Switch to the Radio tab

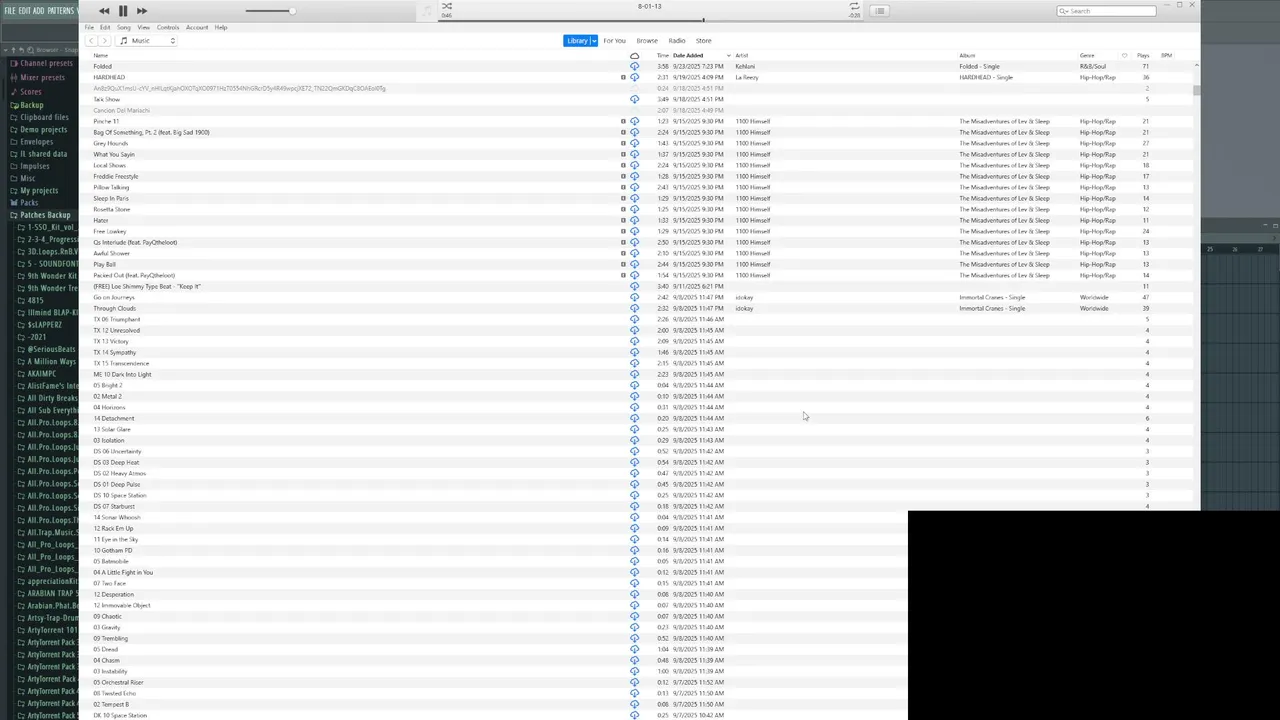[x=677, y=41]
